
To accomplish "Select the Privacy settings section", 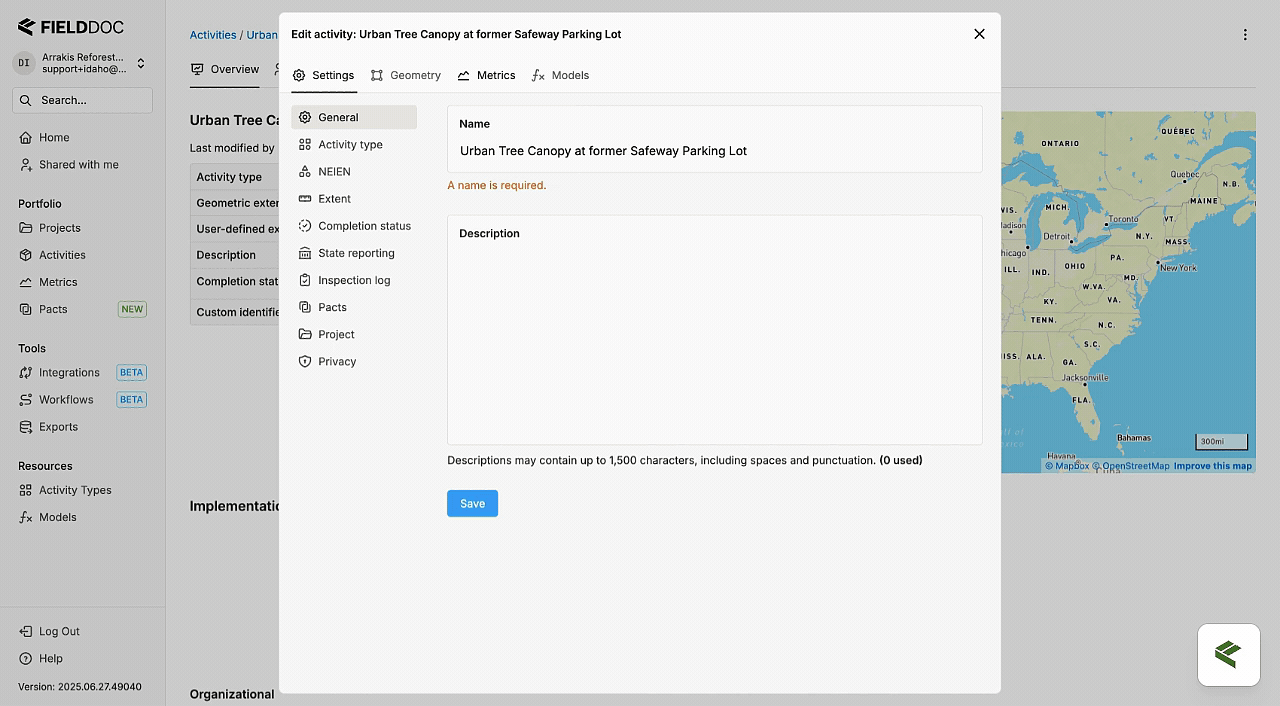I will (337, 362).
